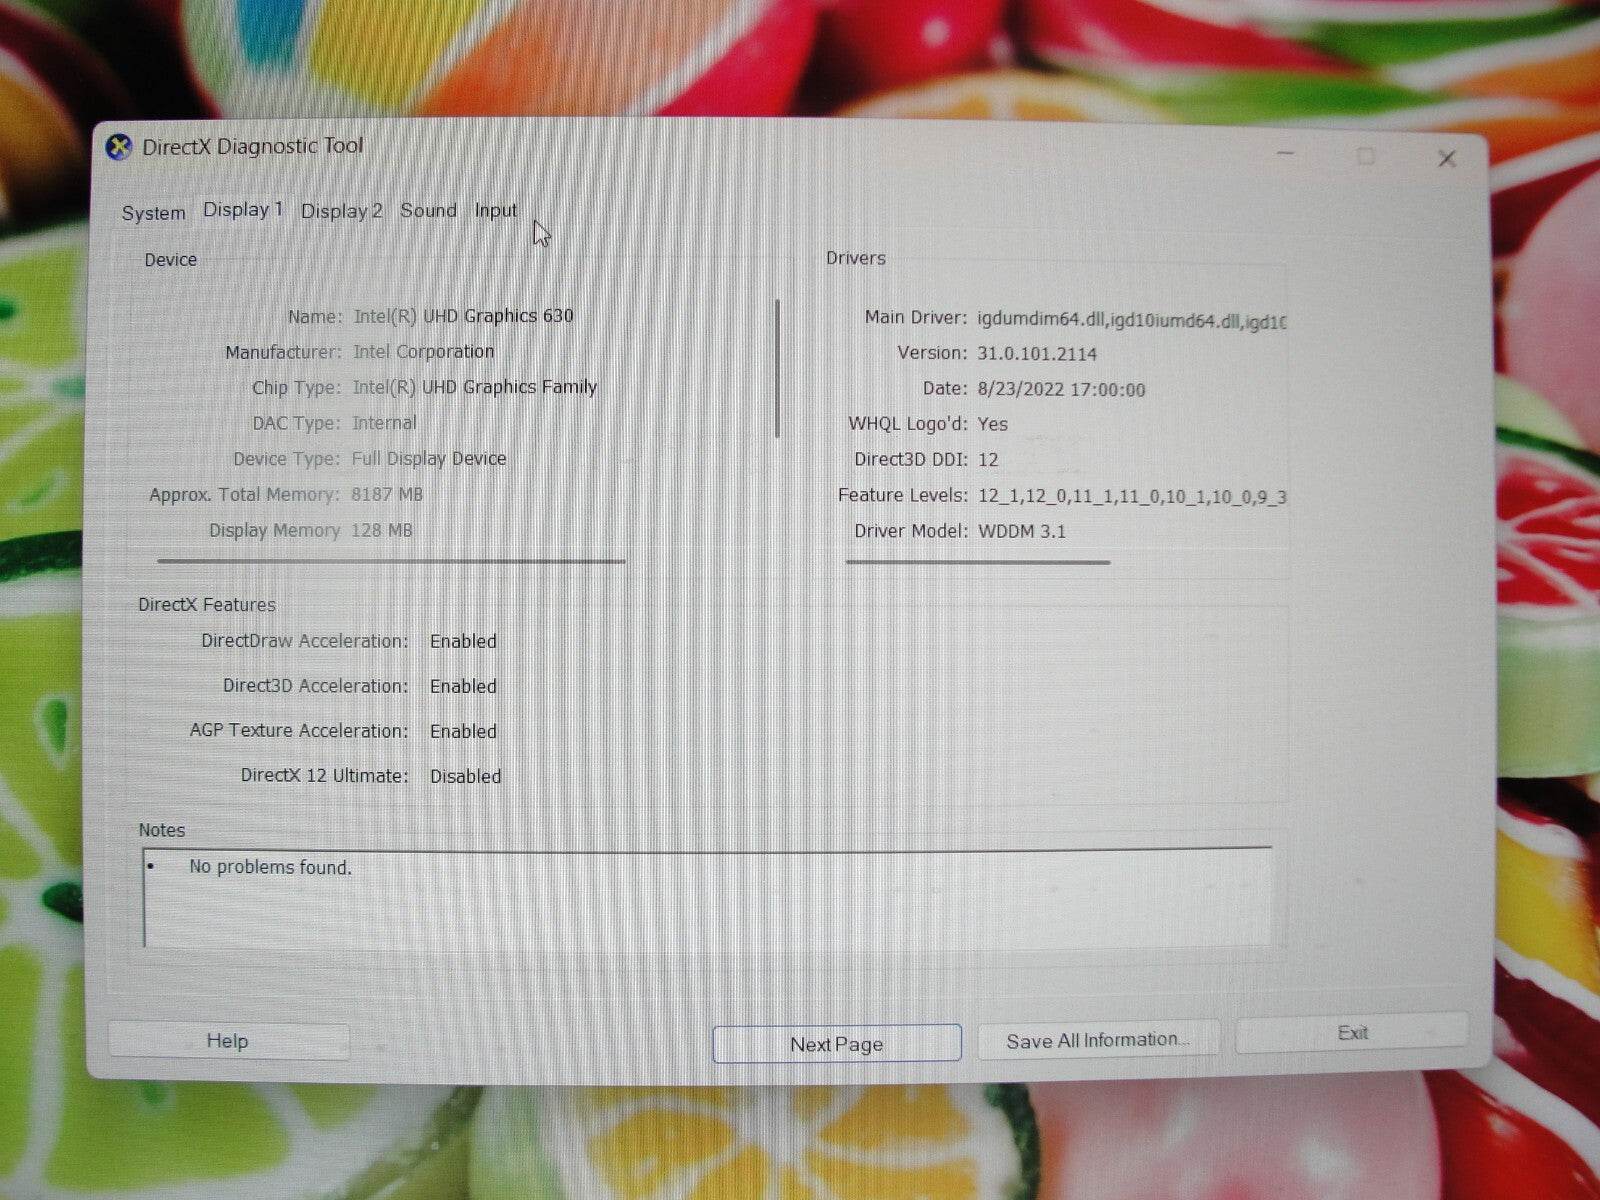The height and width of the screenshot is (1200, 1600).
Task: Open the Help button
Action: point(227,1040)
